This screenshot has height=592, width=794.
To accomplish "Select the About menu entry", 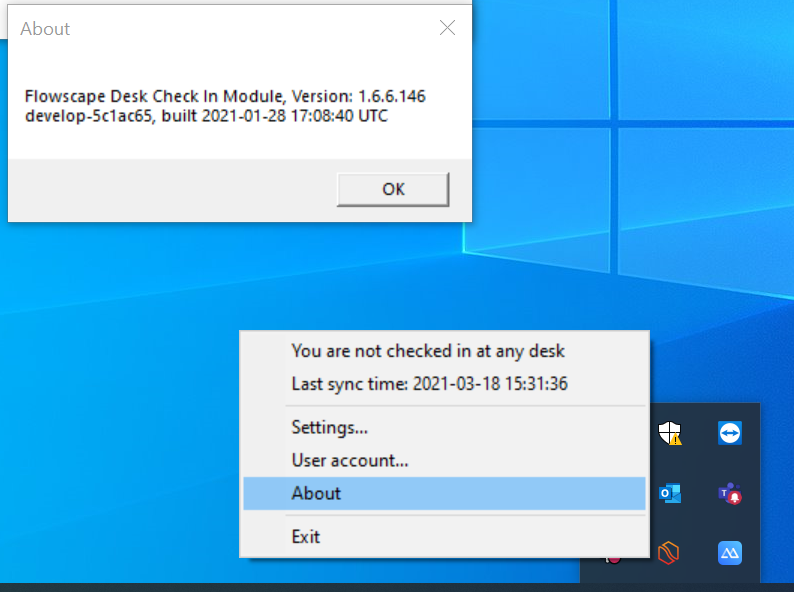I will coord(444,493).
